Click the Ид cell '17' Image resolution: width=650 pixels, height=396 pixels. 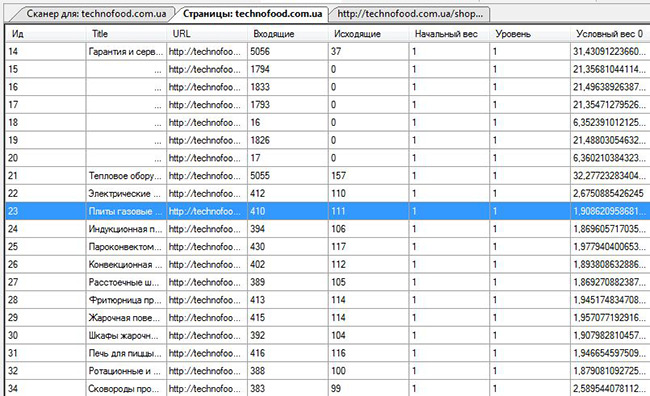[46, 105]
